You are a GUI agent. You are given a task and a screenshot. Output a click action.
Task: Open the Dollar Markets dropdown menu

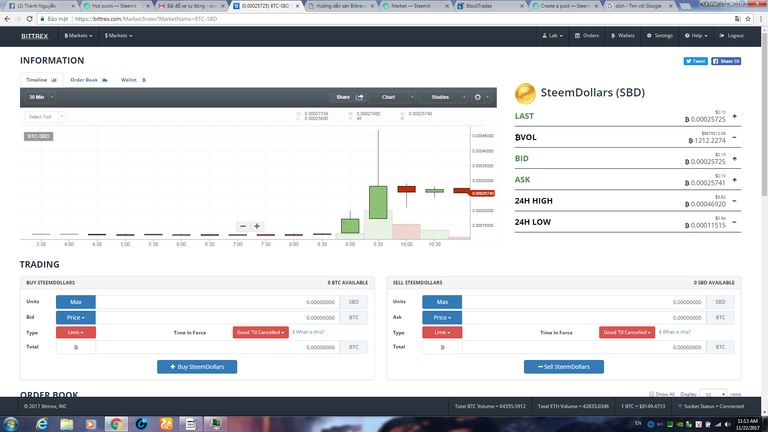pos(118,36)
